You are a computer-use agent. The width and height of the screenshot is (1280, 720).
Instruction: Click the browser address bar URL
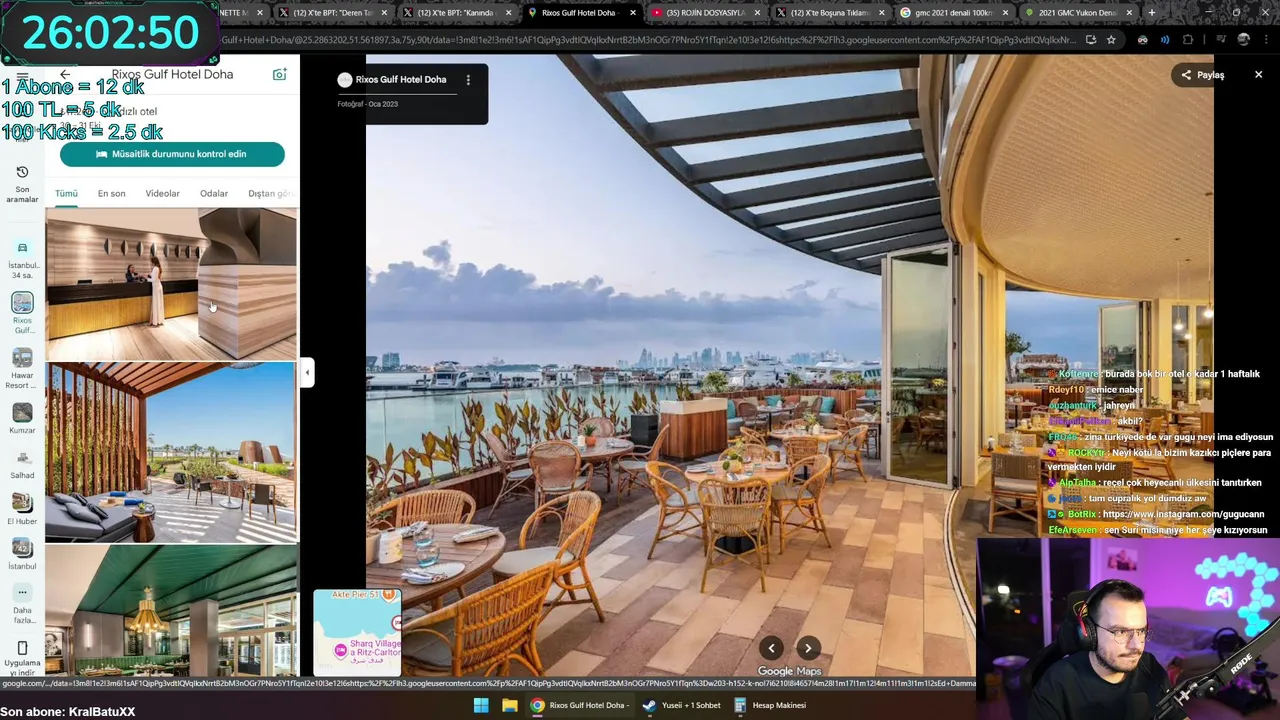tap(648, 40)
